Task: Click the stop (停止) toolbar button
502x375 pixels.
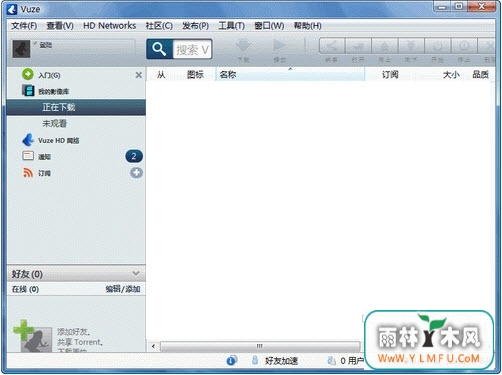Action: 464,46
